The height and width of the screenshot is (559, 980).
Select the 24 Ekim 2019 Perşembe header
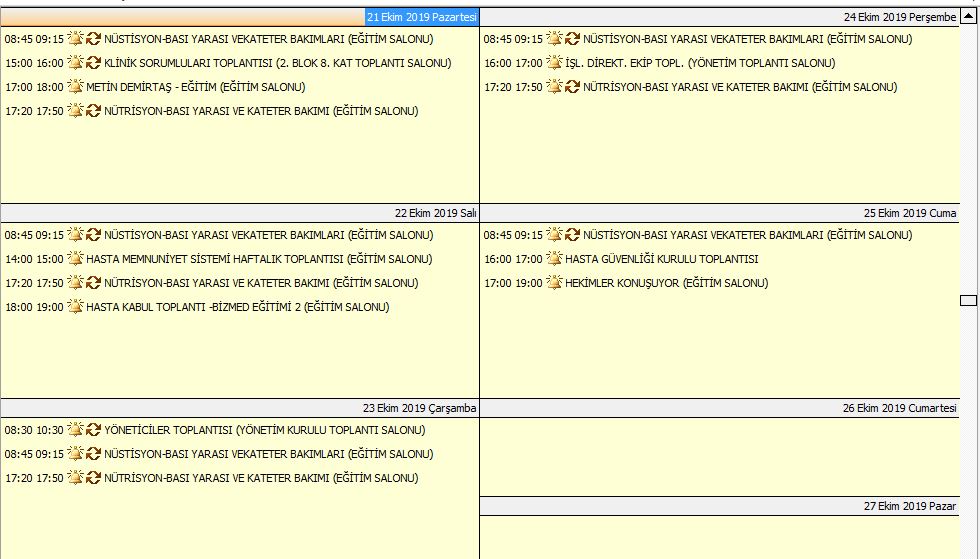[900, 17]
